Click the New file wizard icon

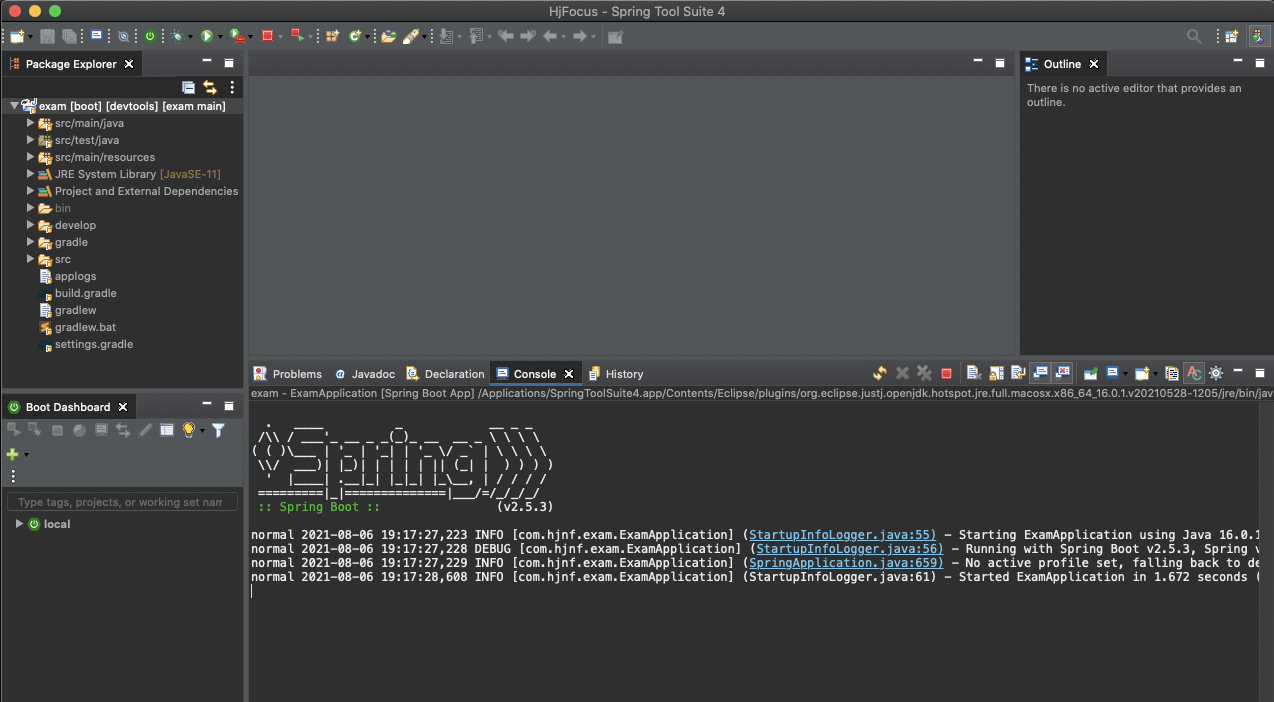16,36
